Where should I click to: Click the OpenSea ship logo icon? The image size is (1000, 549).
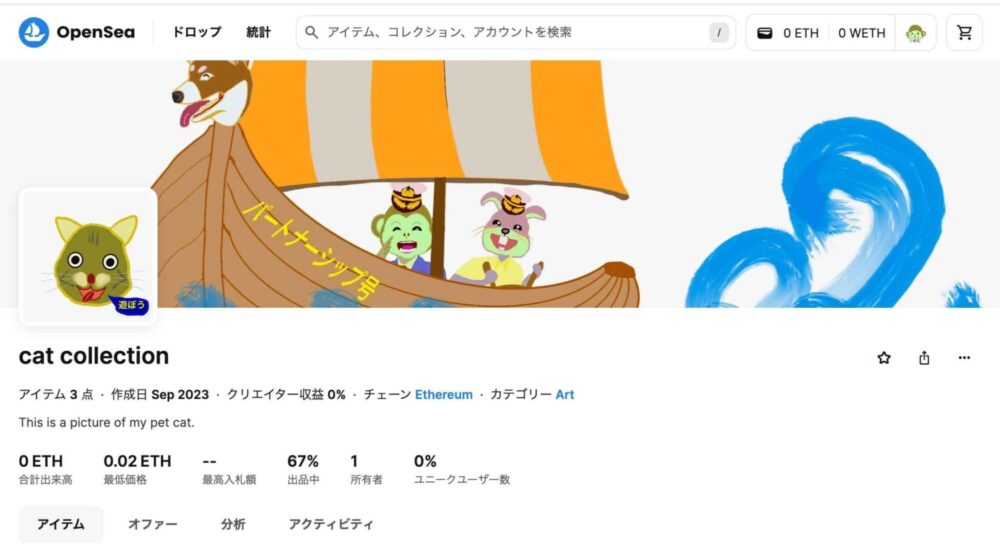click(34, 33)
